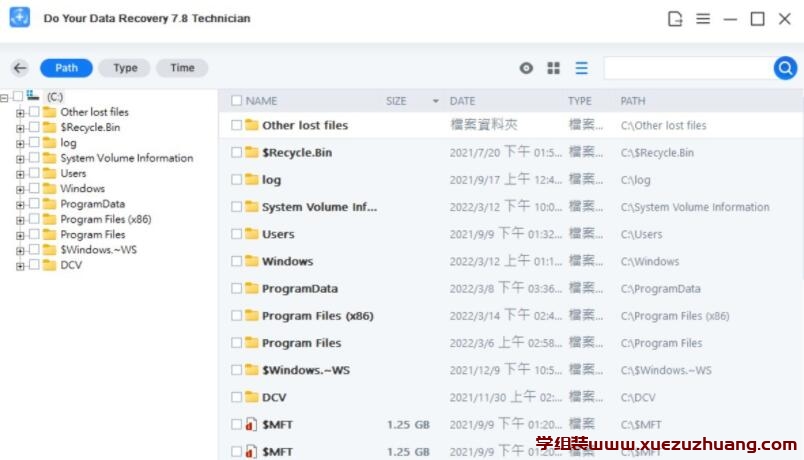Screen dimensions: 804x460
Task: Click the first $MFT file icon
Action: (251, 425)
